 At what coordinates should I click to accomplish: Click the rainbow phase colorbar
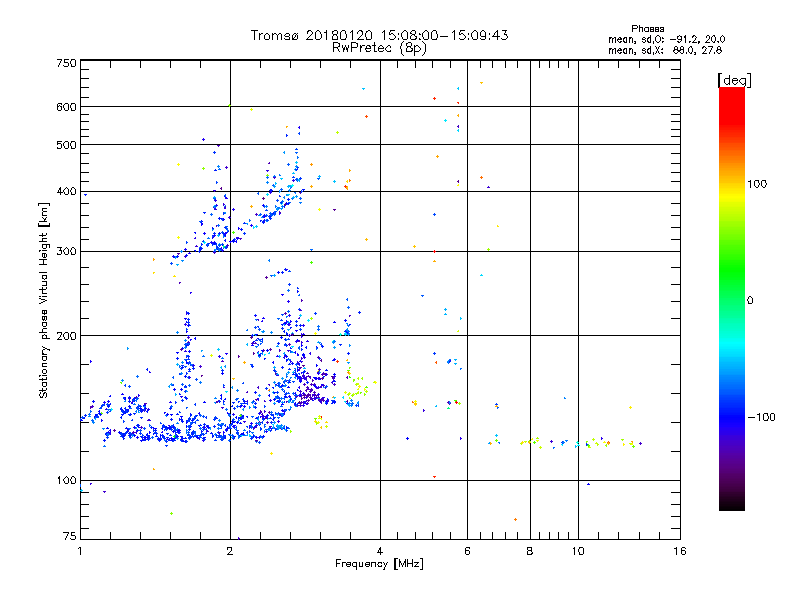[x=732, y=298]
